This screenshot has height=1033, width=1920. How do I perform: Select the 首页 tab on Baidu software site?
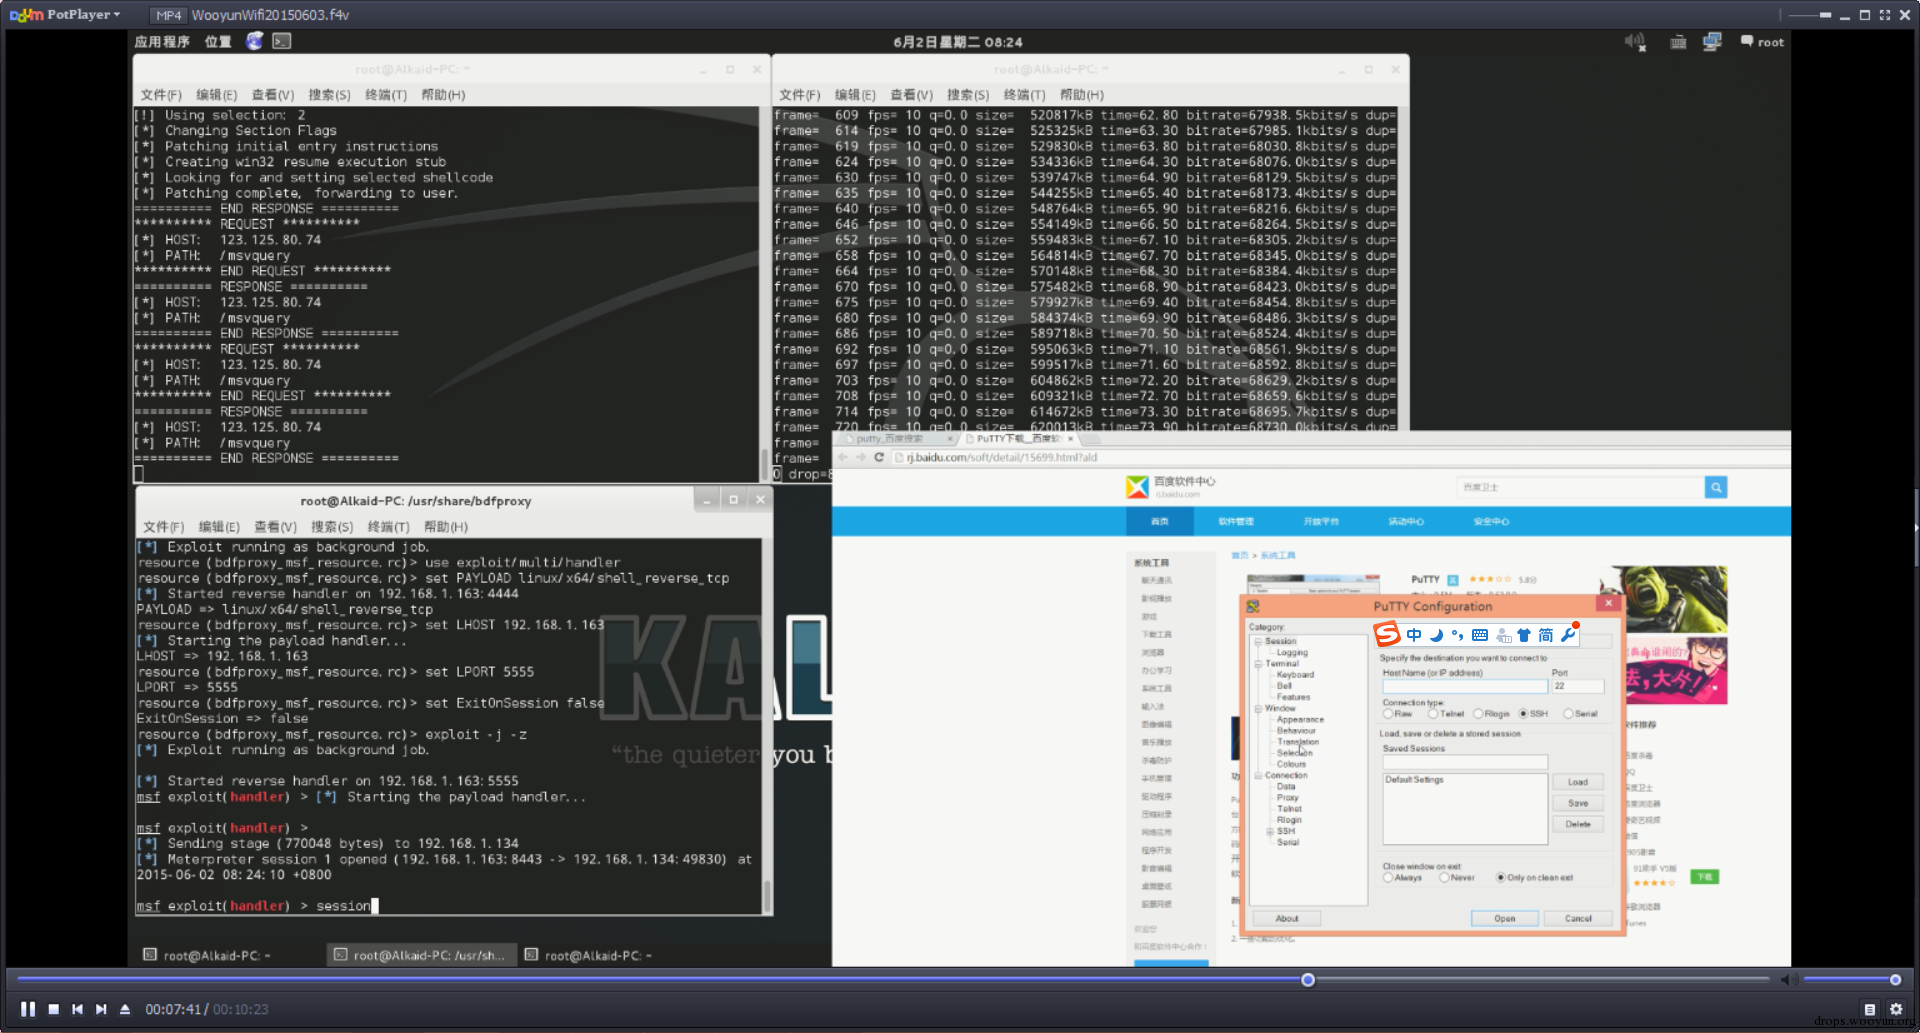pos(1160,521)
